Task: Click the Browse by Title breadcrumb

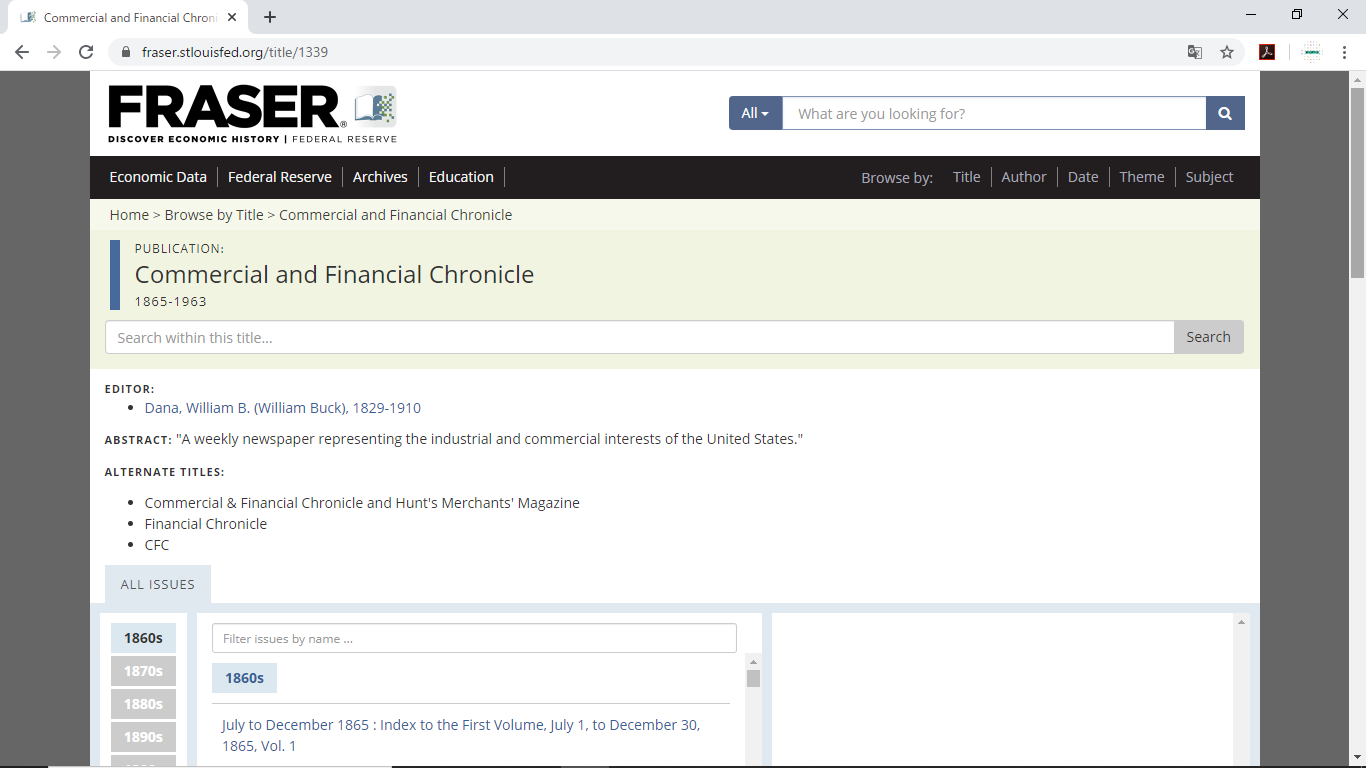Action: (x=214, y=215)
